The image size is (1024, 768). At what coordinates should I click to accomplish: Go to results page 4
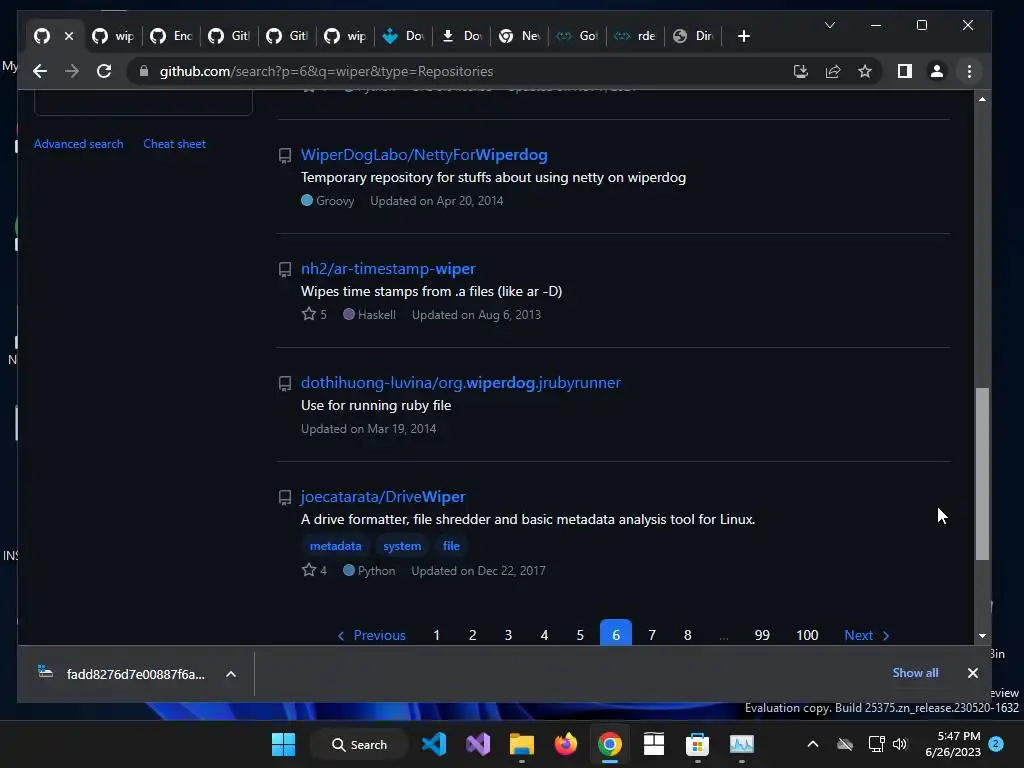pos(544,635)
